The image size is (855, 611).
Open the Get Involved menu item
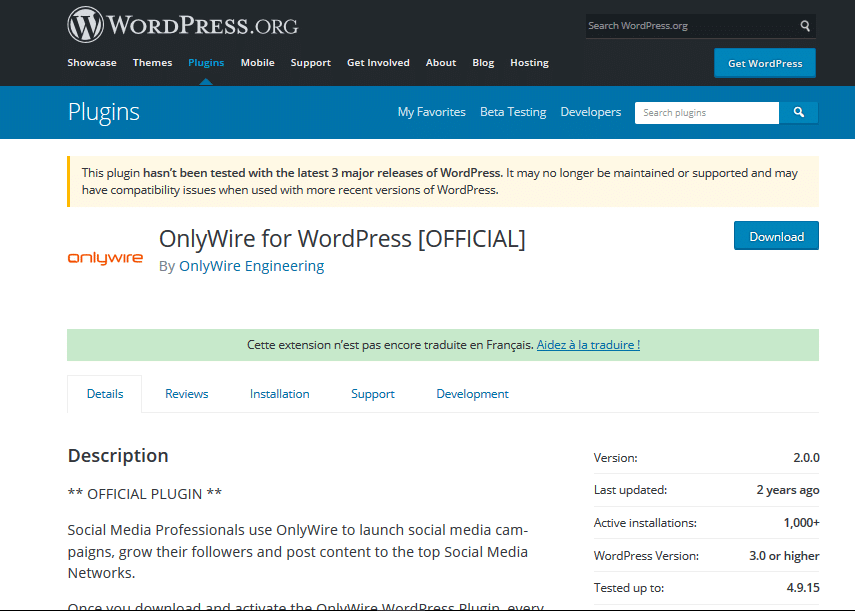click(378, 63)
